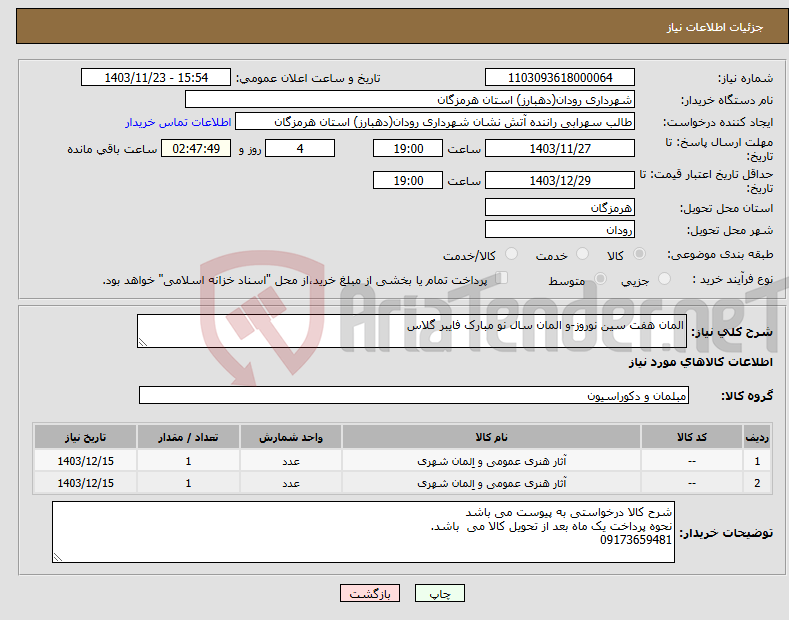The height and width of the screenshot is (620, 789).
Task: Click the response deadline time field 19:00
Action: coord(408,148)
